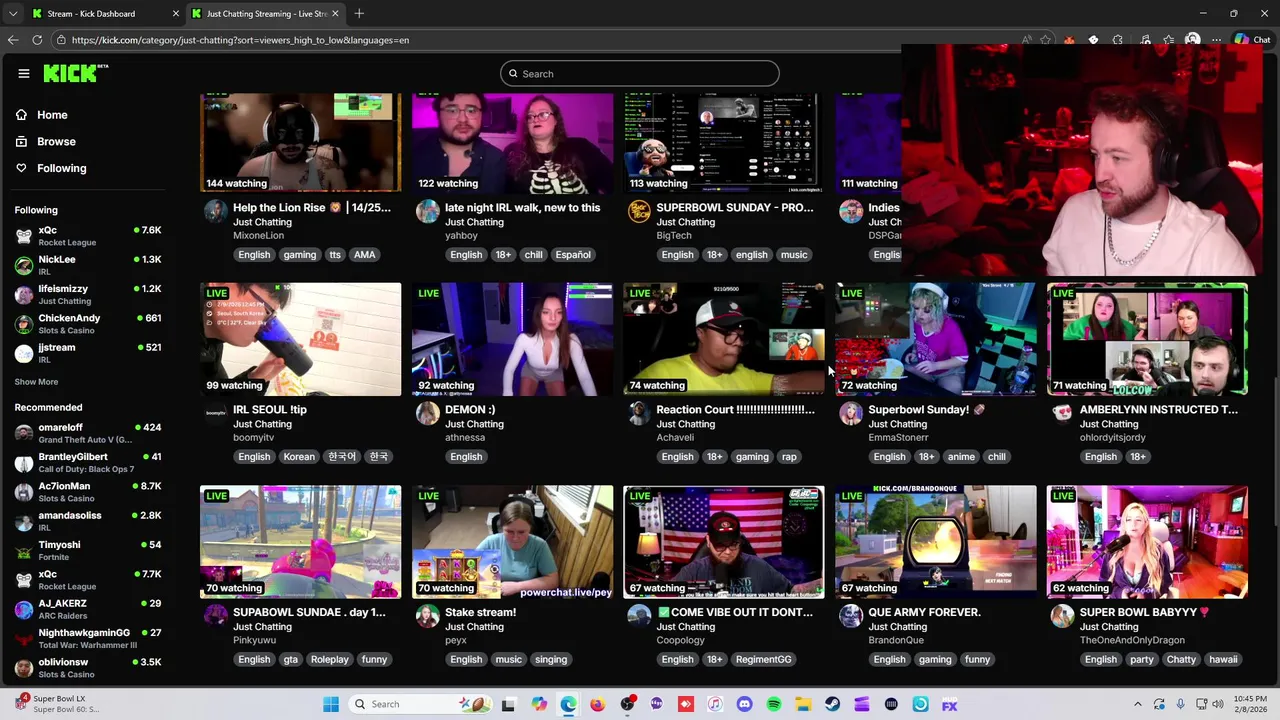Open SUPER BOWL BABYYY stream thumbnail
1280x720 pixels.
point(1147,542)
